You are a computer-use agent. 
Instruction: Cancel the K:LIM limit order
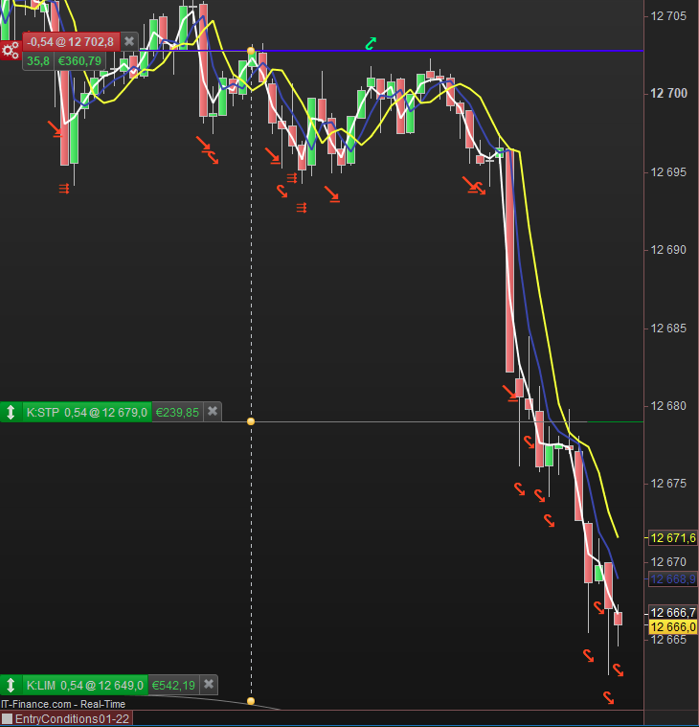point(209,684)
